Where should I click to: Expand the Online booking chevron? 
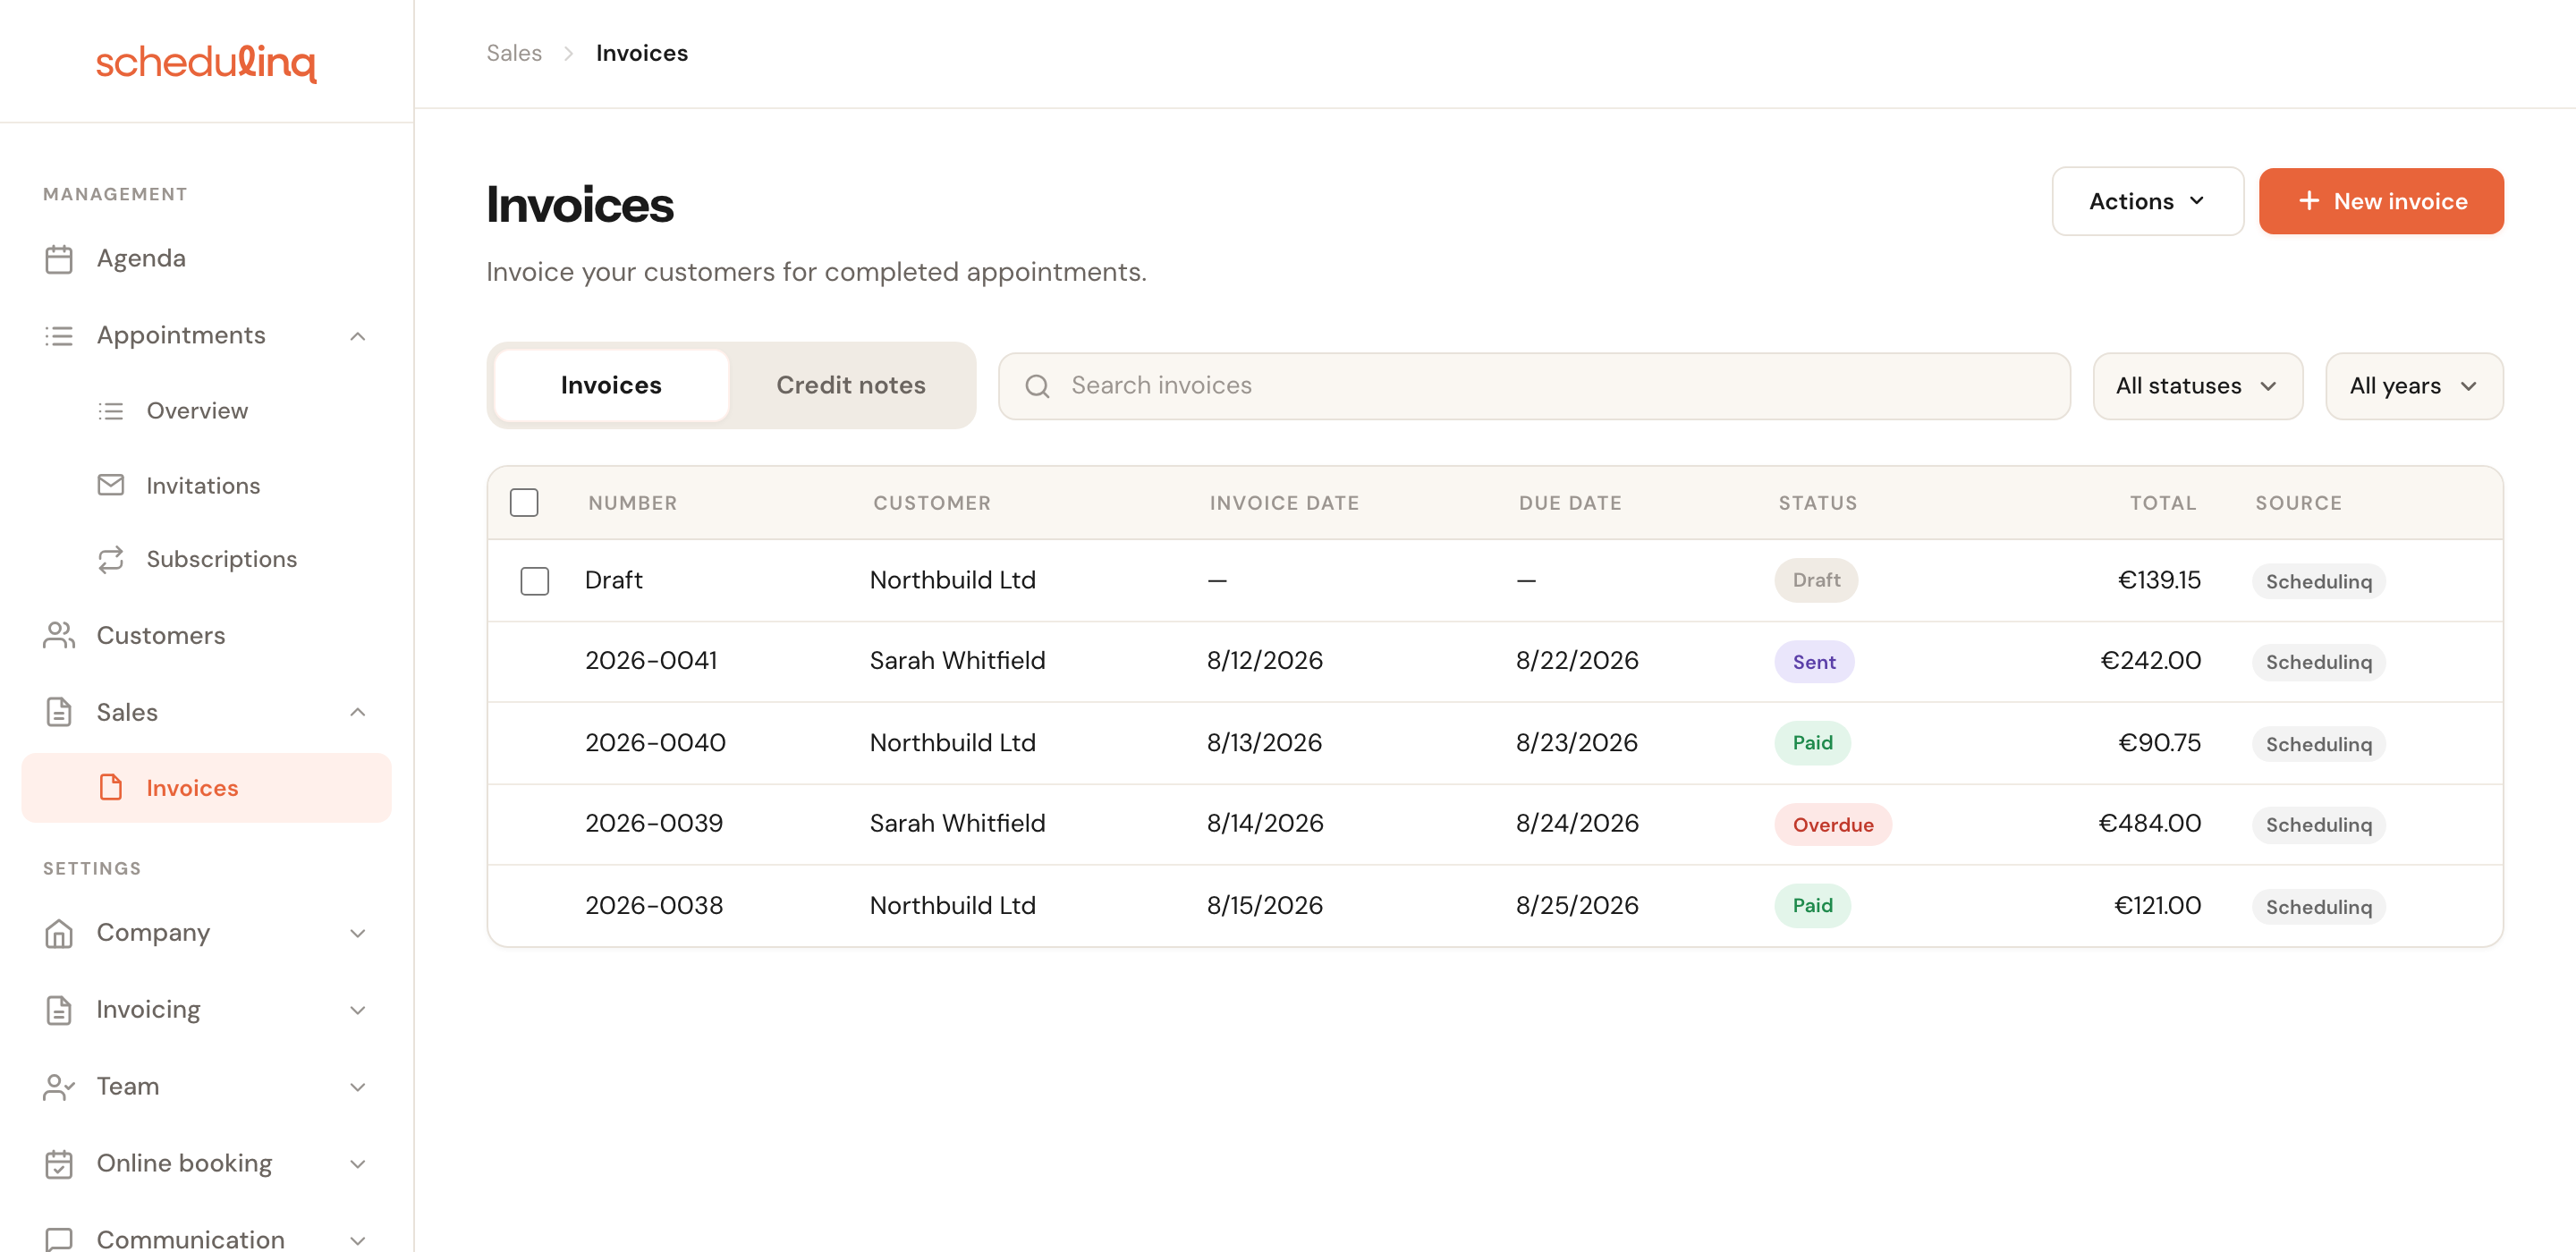(x=358, y=1164)
